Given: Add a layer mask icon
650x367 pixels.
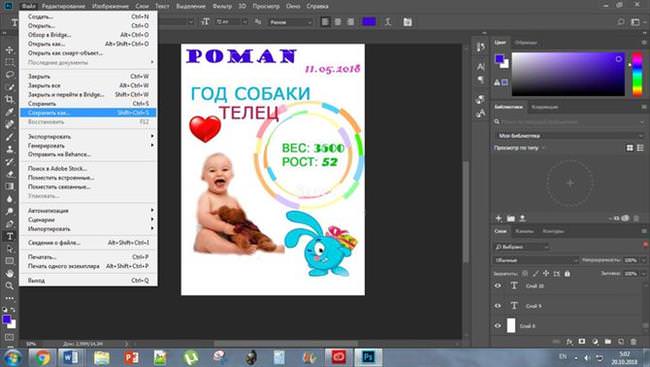Looking at the screenshot, I should pyautogui.click(x=582, y=342).
